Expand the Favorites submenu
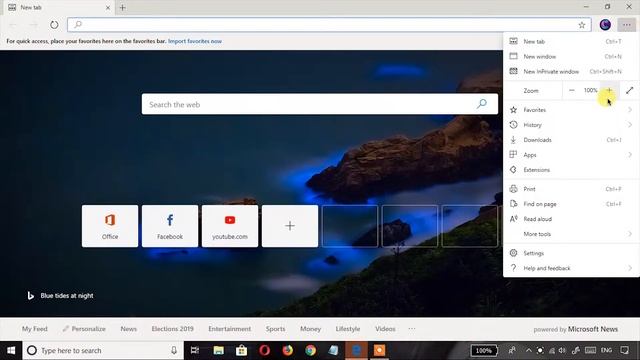This screenshot has width=640, height=360. (x=571, y=110)
